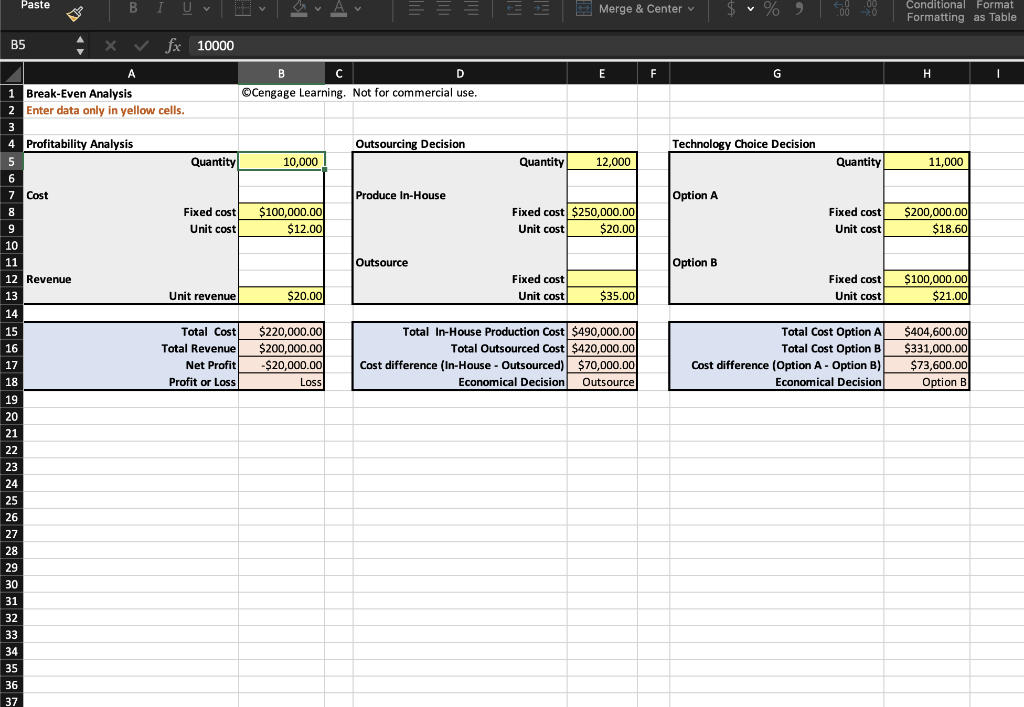The width and height of the screenshot is (1024, 707).
Task: Open the Conditional Formatting menu
Action: pyautogui.click(x=935, y=11)
